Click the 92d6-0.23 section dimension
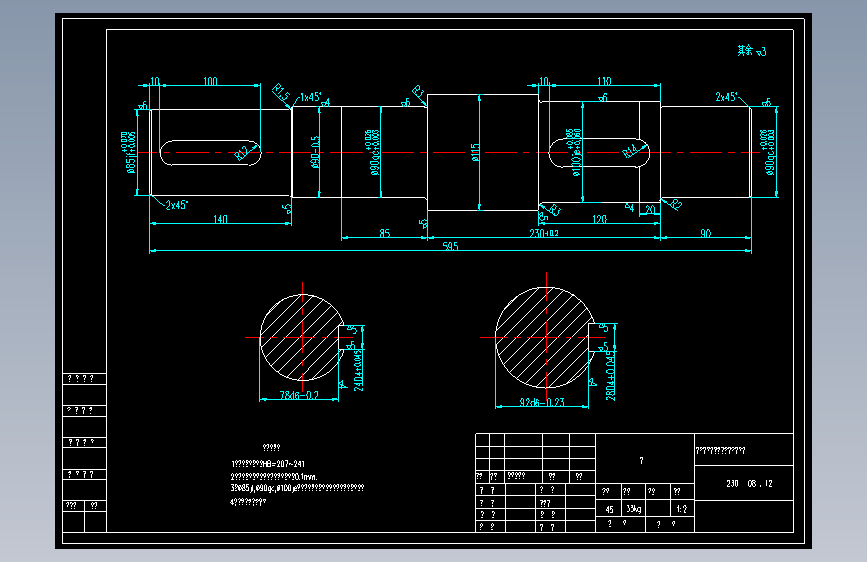The width and height of the screenshot is (867, 562). 542,402
